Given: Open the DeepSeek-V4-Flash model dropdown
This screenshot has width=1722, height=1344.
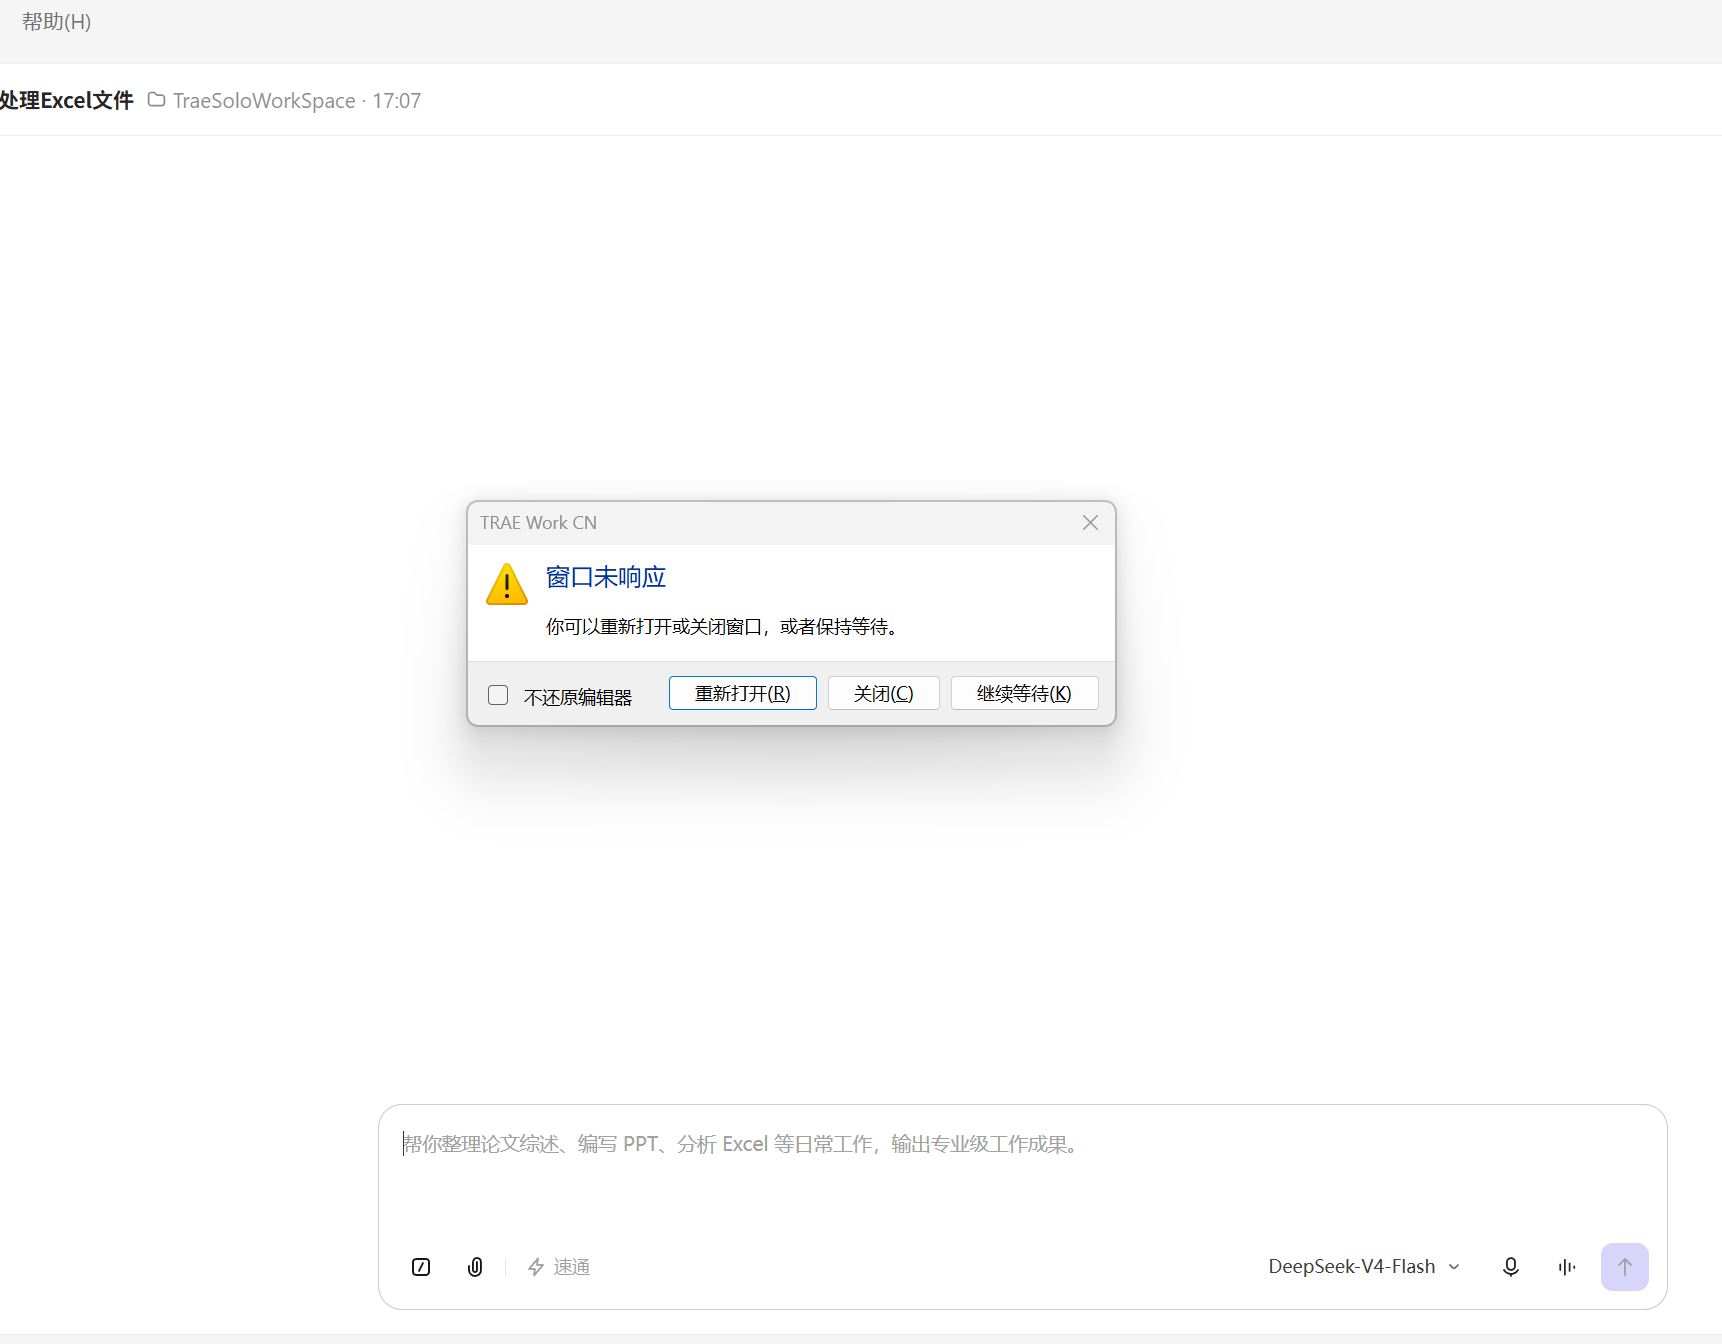Looking at the screenshot, I should (1364, 1267).
